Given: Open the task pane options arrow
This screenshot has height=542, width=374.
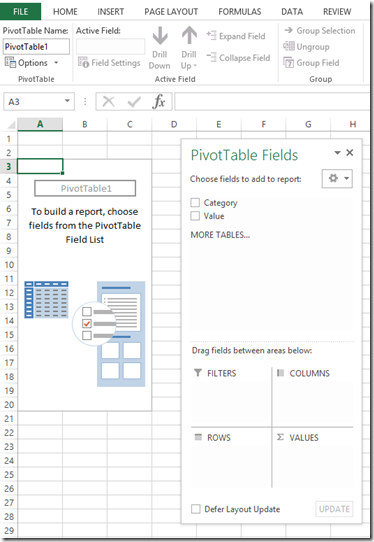Looking at the screenshot, I should pos(337,152).
